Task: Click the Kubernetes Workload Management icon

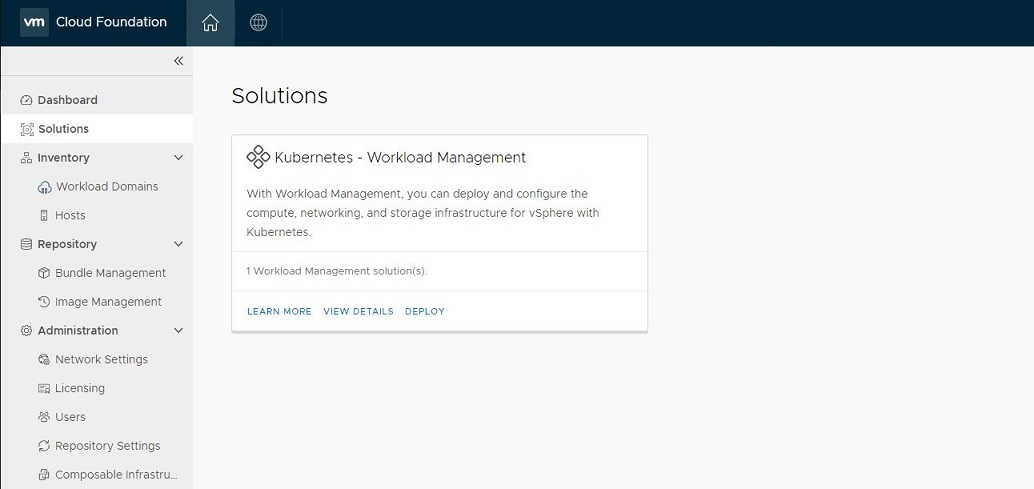Action: tap(258, 158)
